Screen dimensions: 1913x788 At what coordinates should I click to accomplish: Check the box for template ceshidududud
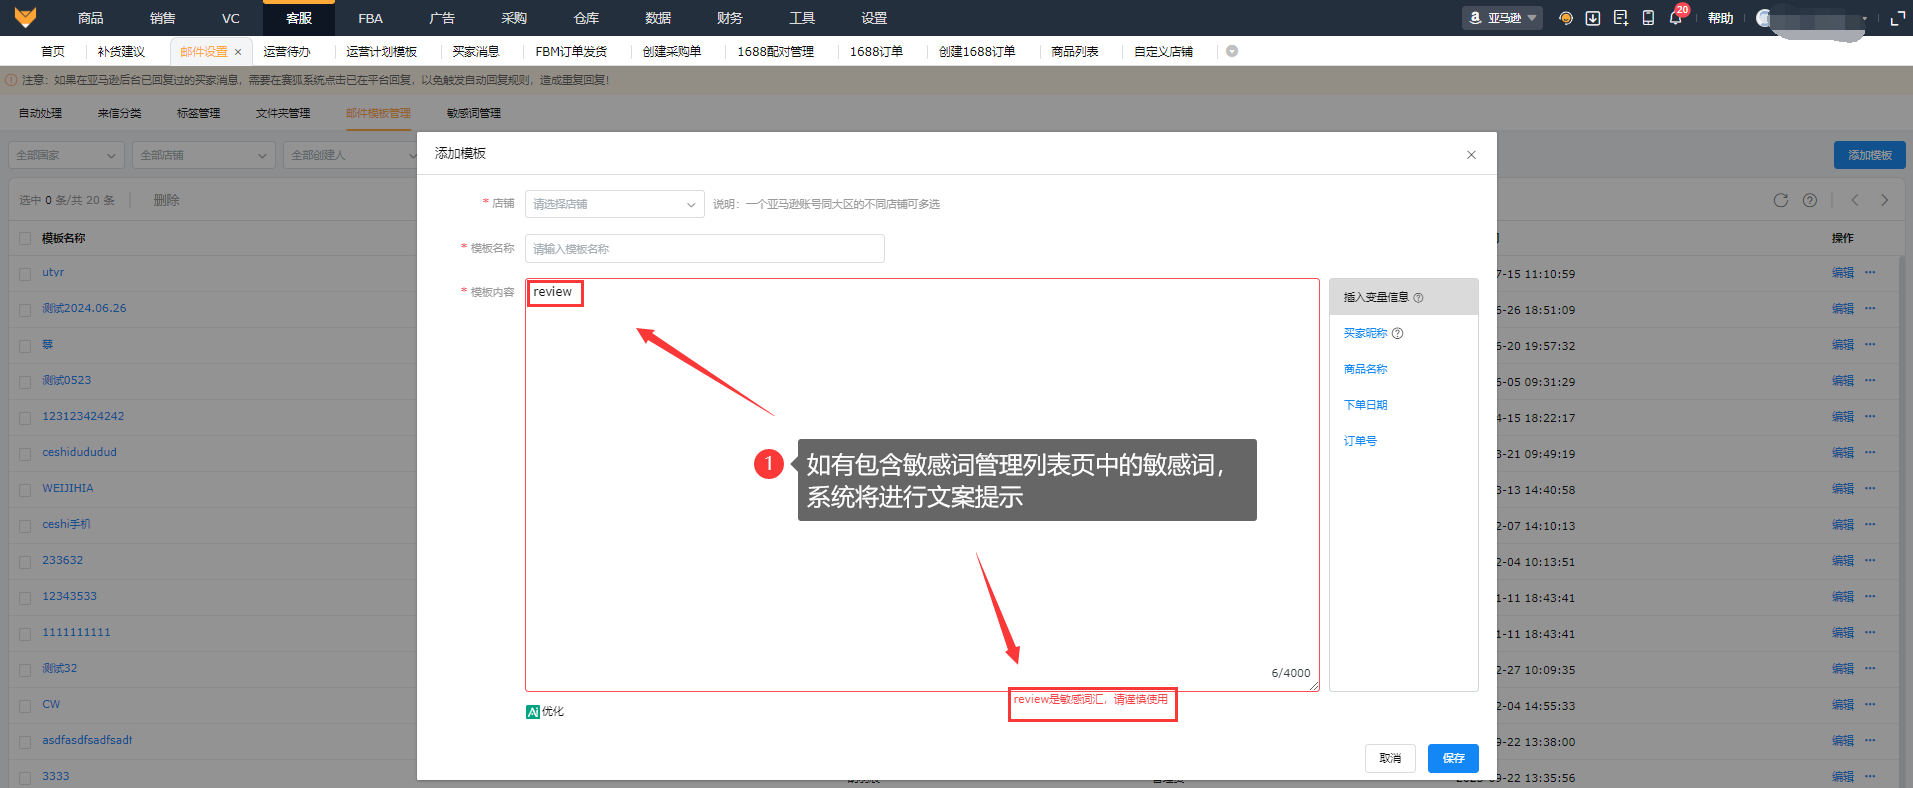(25, 454)
